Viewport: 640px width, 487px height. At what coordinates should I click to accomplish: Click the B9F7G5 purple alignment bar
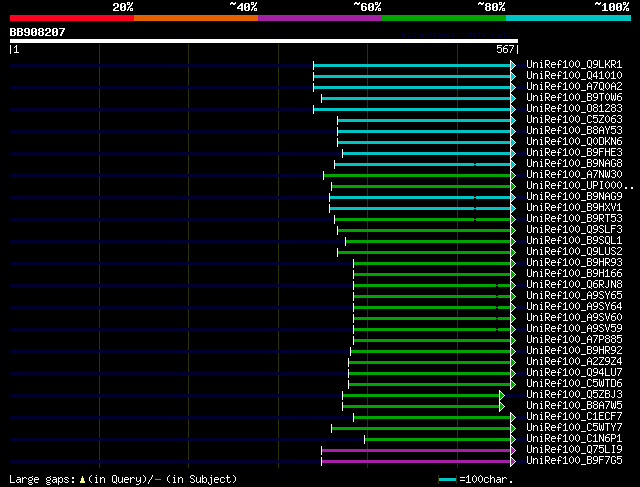coord(416,462)
